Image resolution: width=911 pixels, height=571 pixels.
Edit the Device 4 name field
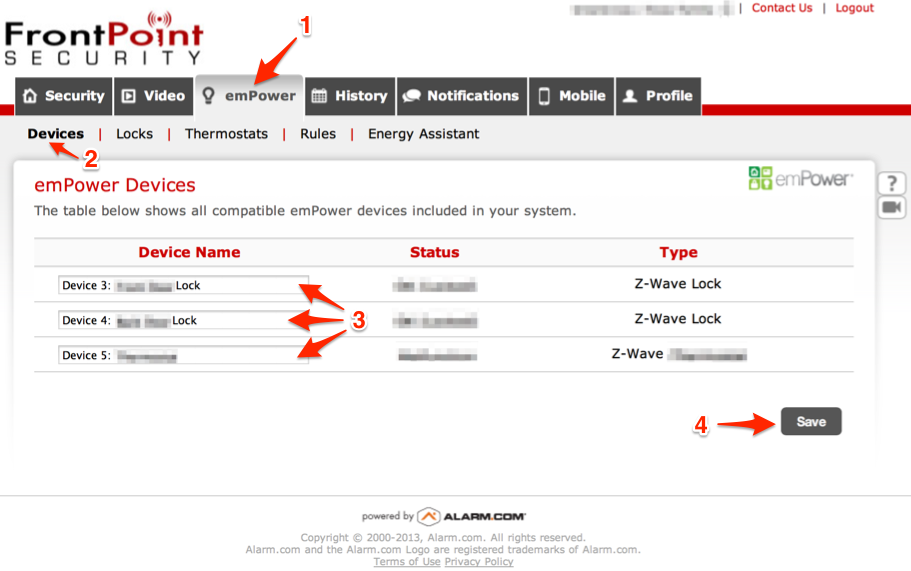pyautogui.click(x=183, y=320)
